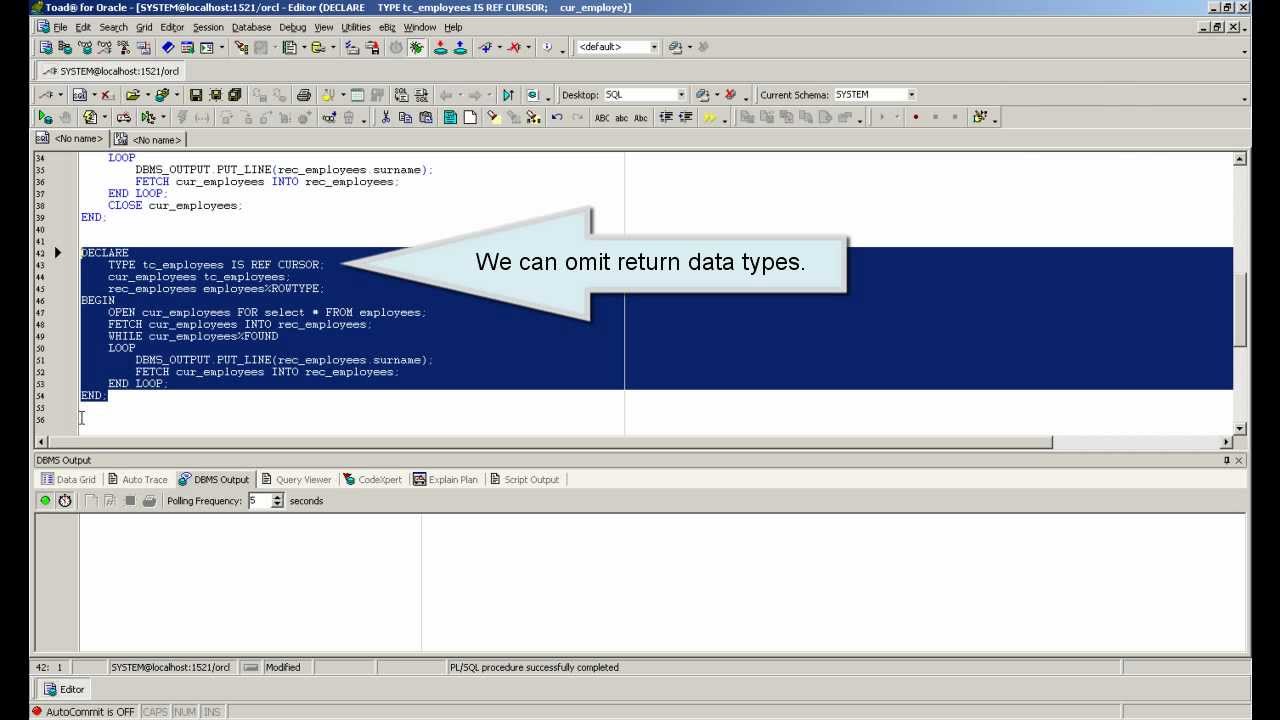Click the Editor window button at bottom

[64, 689]
